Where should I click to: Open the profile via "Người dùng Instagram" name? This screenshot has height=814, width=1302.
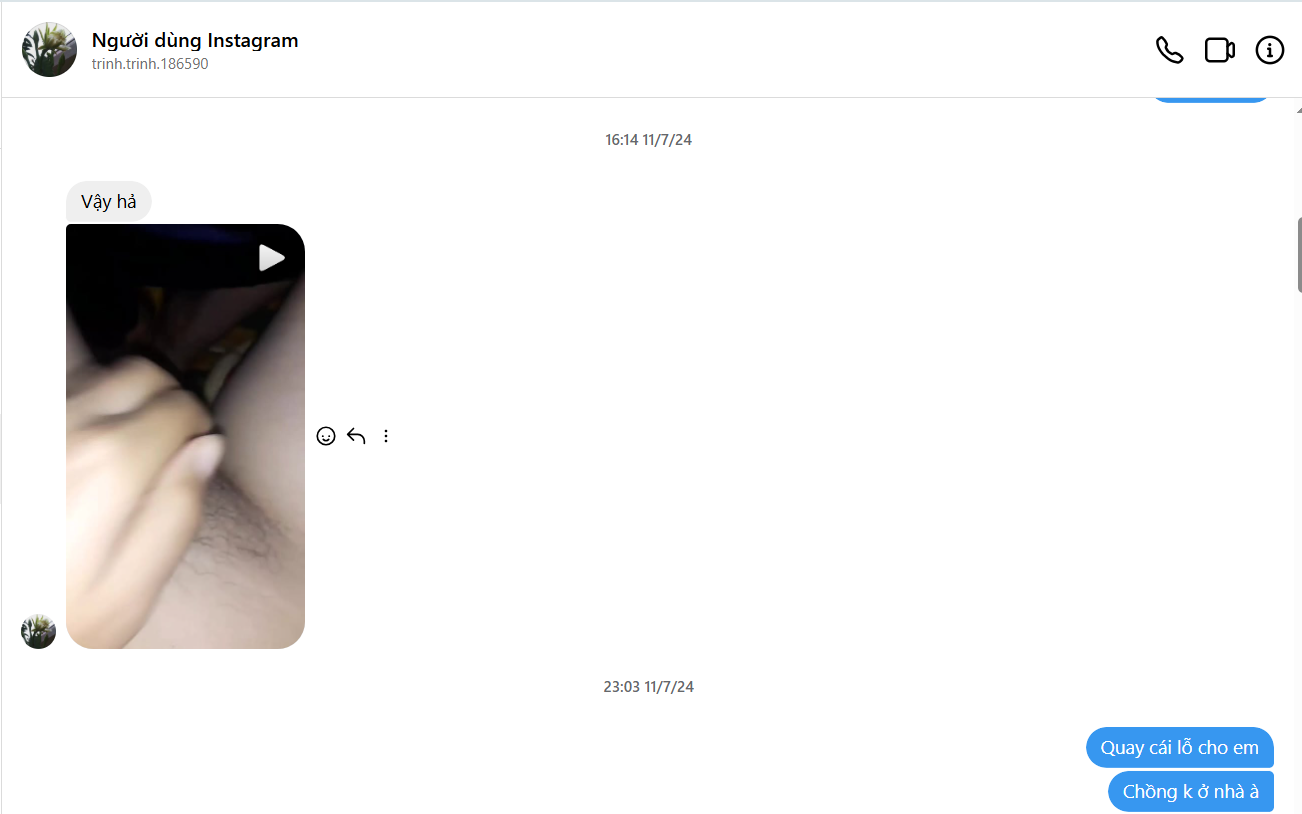(195, 41)
